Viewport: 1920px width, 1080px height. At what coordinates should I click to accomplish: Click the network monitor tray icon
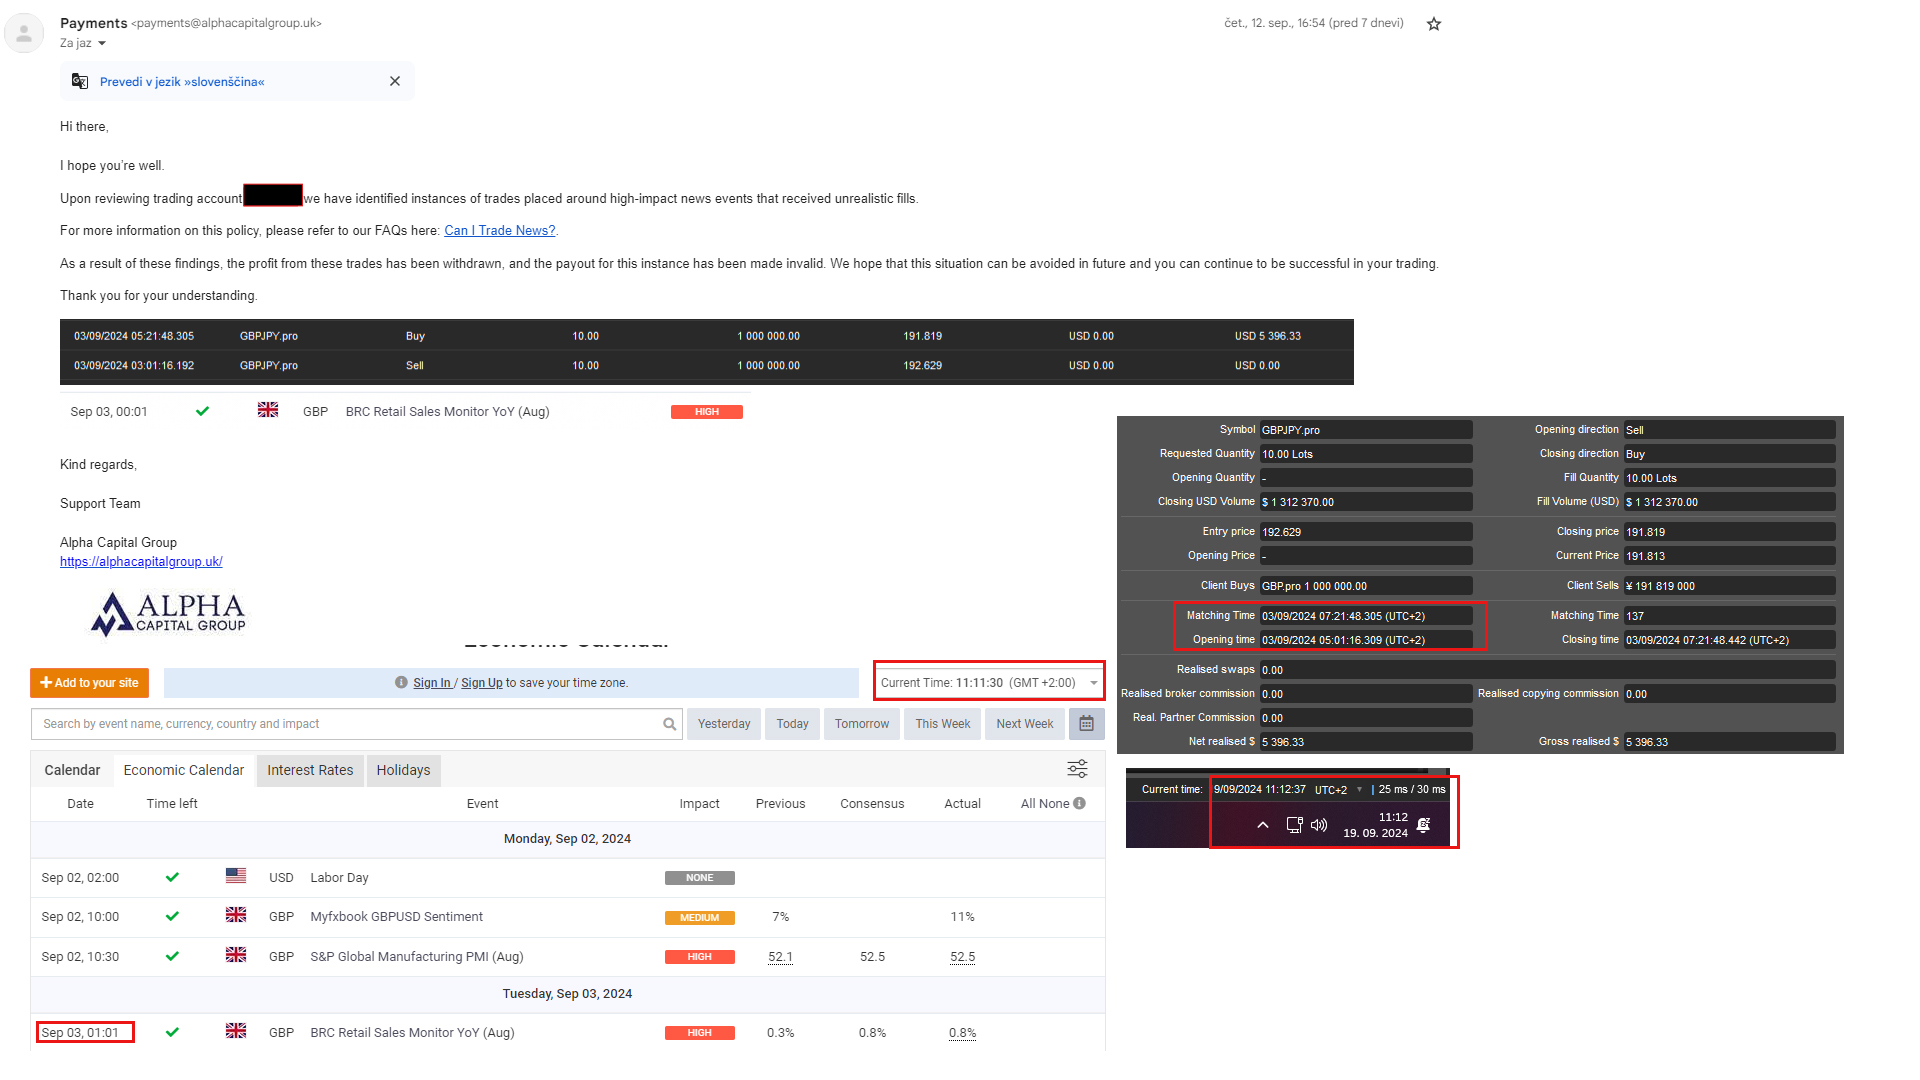coord(1294,825)
